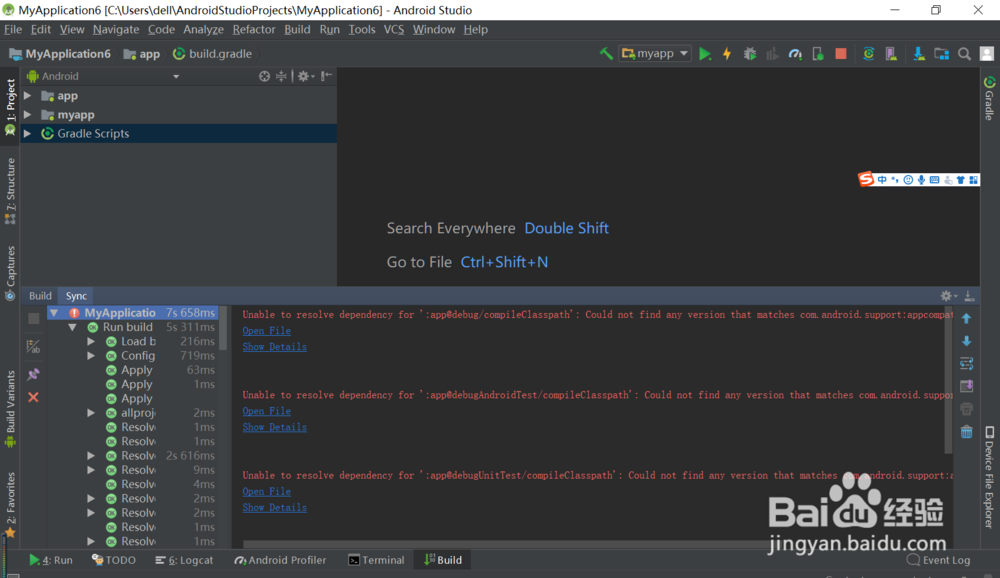Switch to the Sync tab

point(74,295)
